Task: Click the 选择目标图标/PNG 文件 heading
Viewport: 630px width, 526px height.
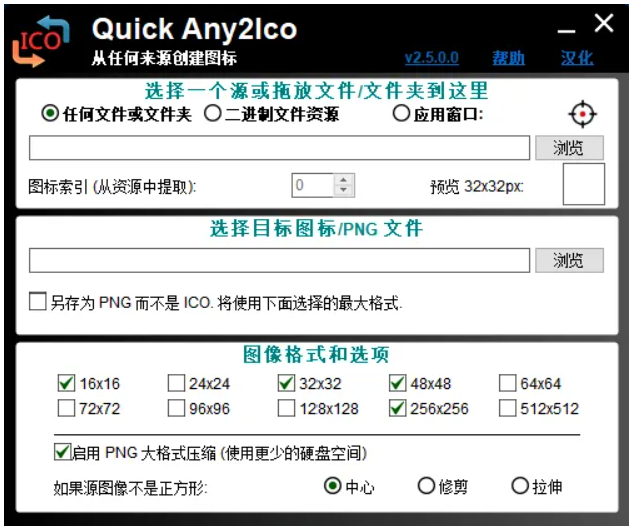Action: point(316,229)
